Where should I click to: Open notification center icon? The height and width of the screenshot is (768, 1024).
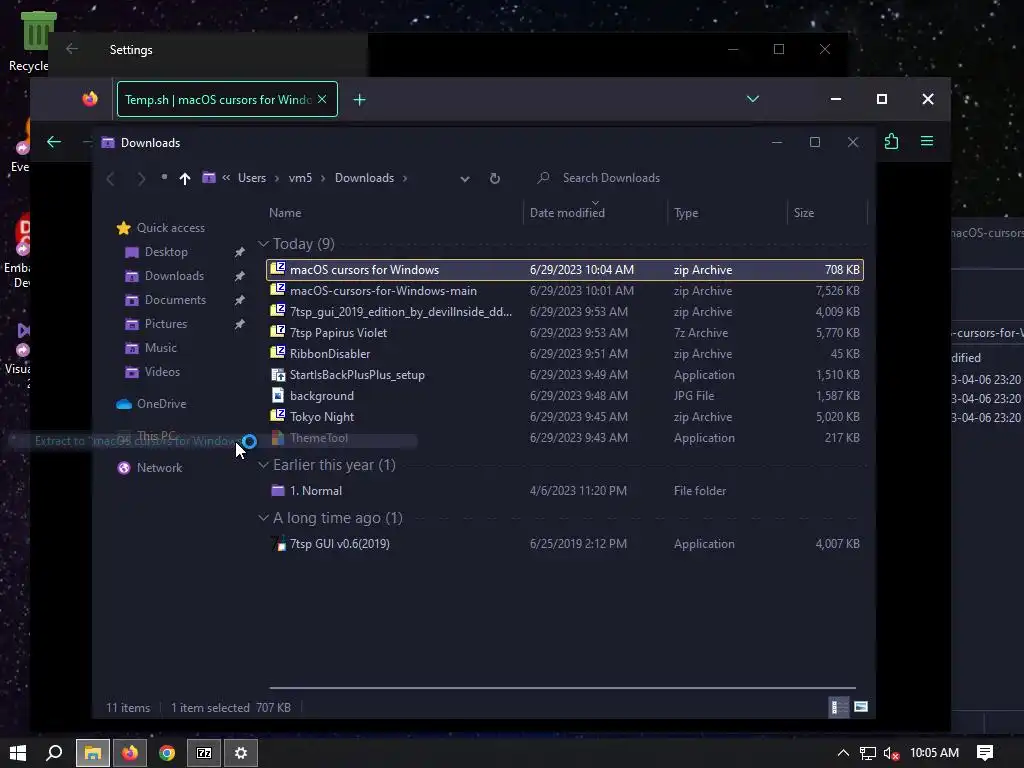pyautogui.click(x=985, y=753)
